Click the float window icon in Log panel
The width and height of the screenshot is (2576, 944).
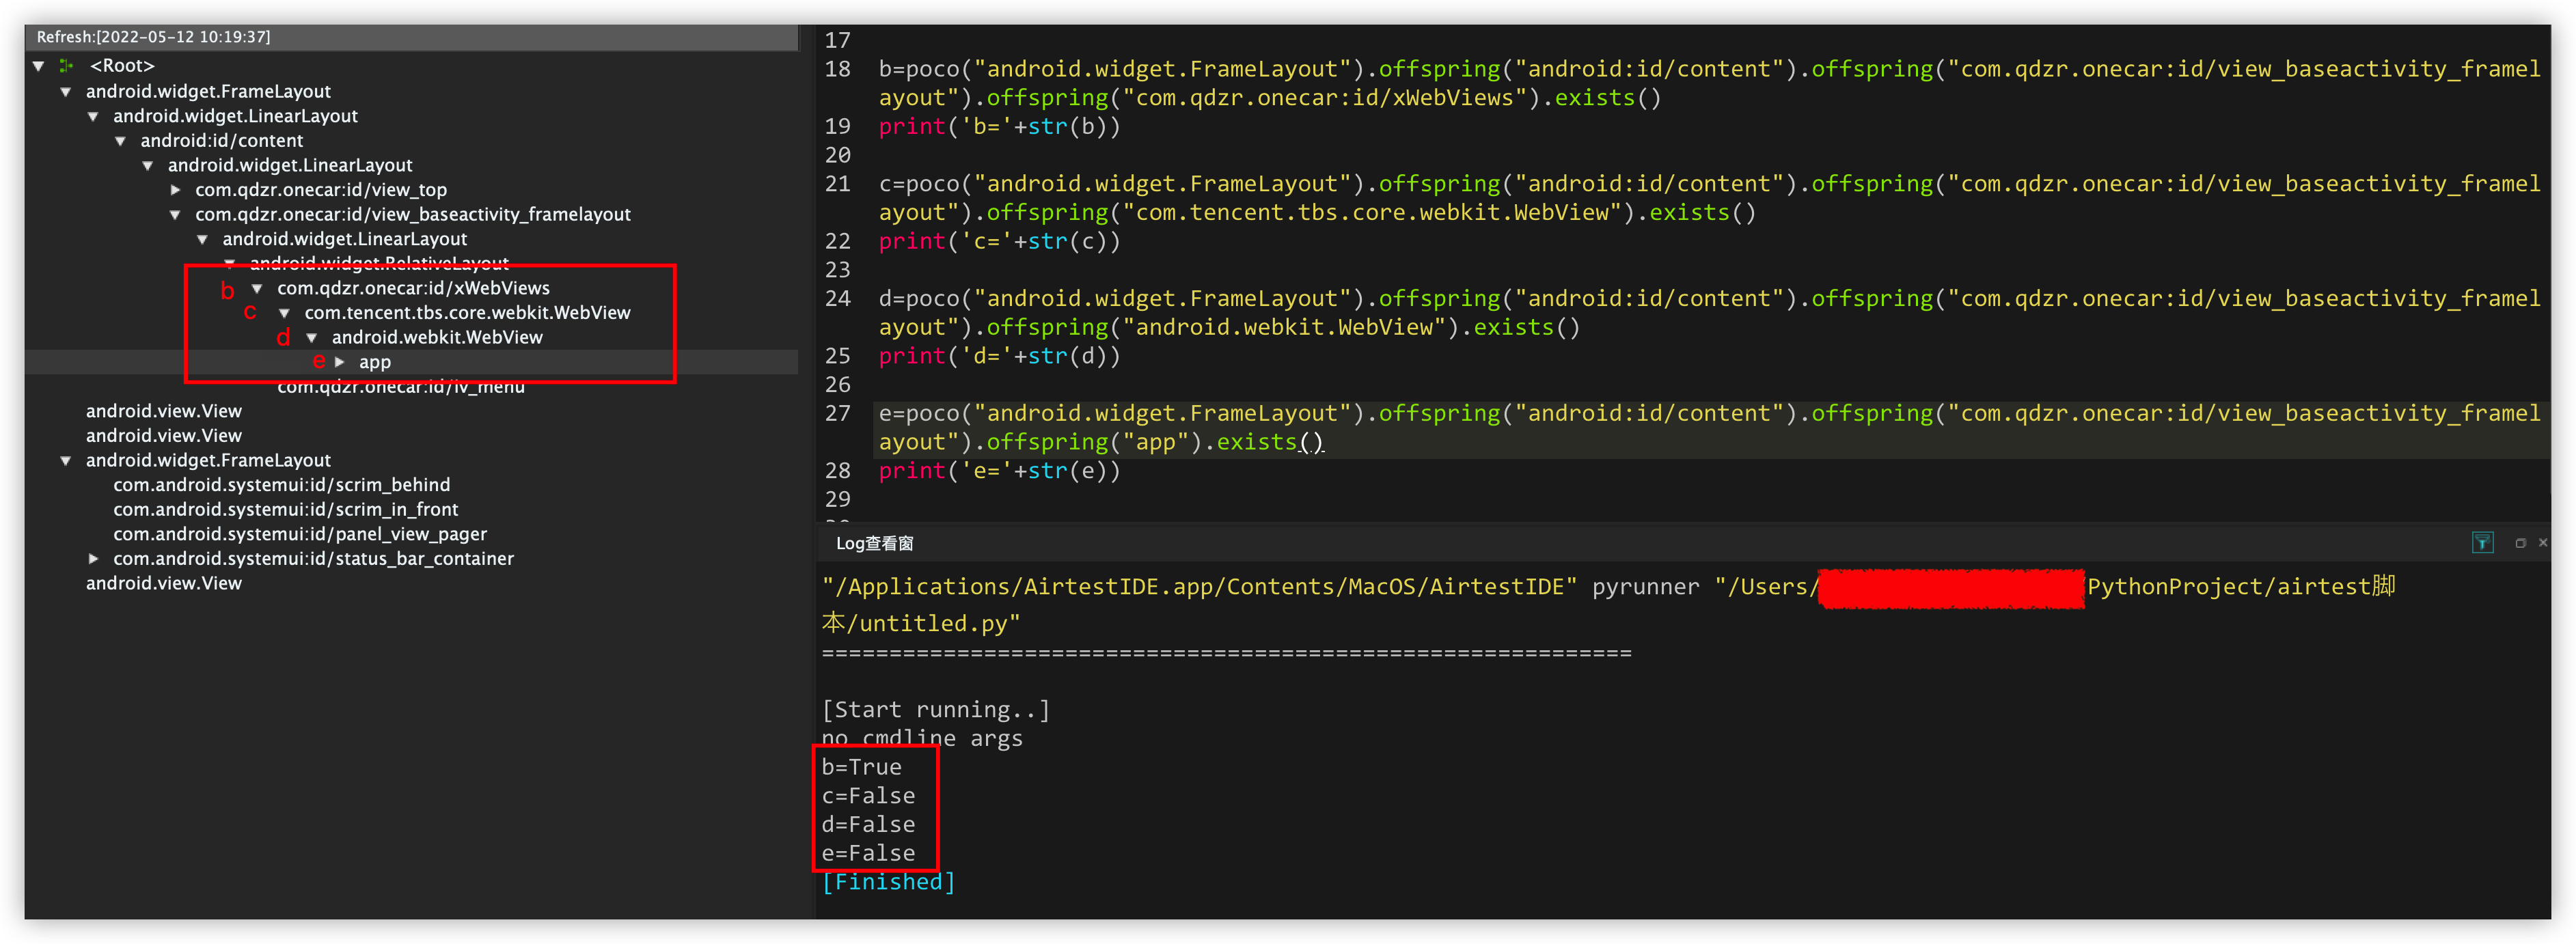(x=2520, y=543)
